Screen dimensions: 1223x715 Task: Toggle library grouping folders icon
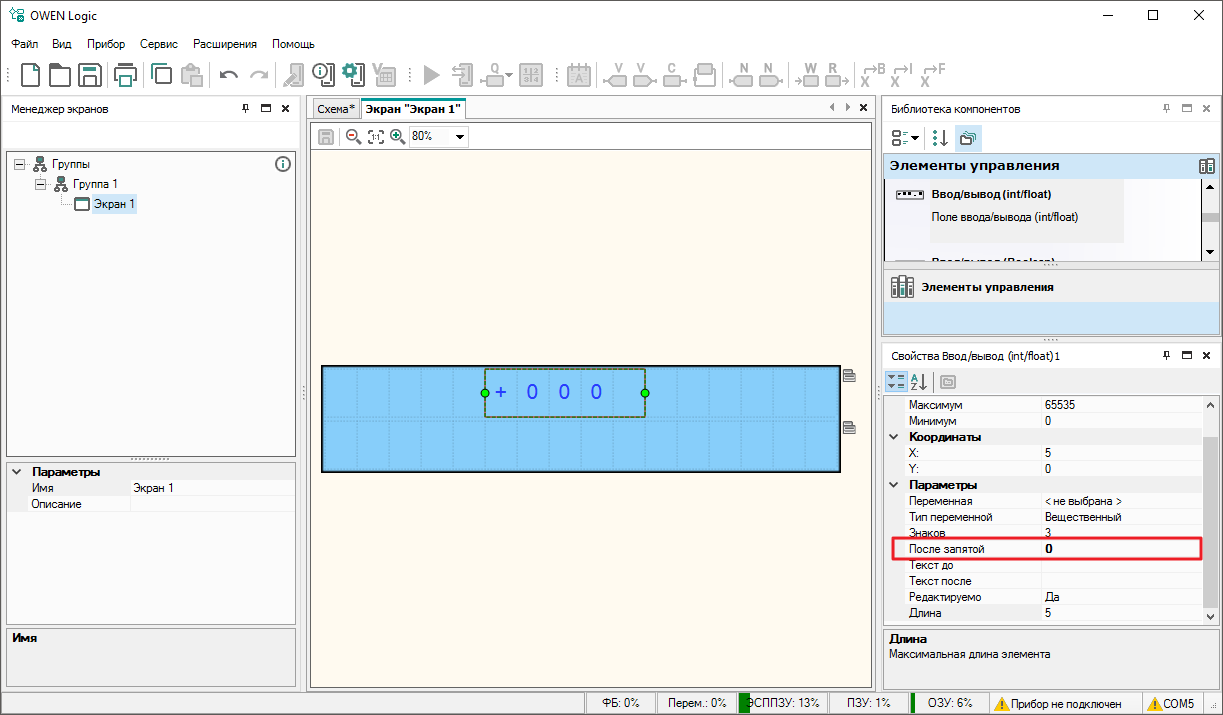click(968, 138)
